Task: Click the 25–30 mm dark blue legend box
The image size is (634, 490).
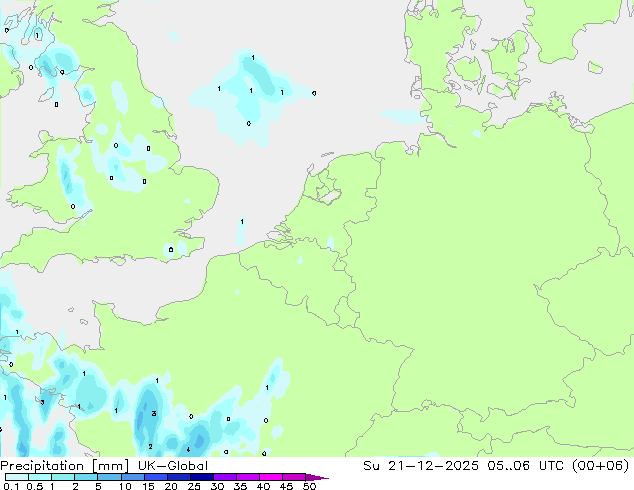Action: 201,477
